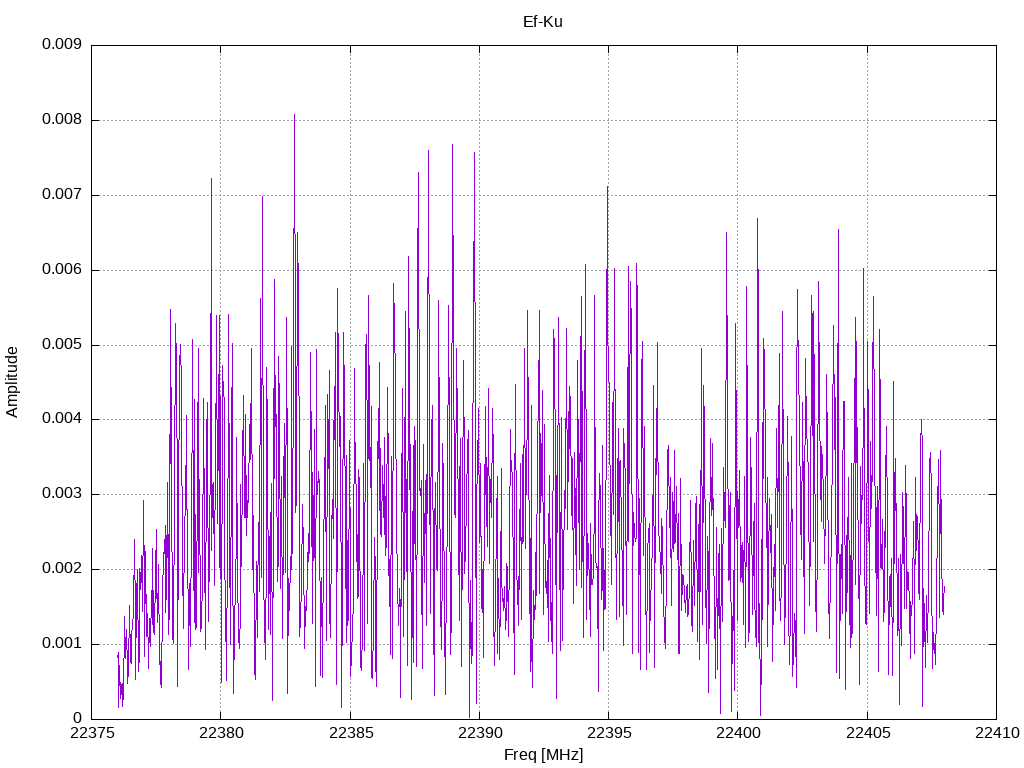Click the y-axis tick label 0.005

pyautogui.click(x=62, y=344)
